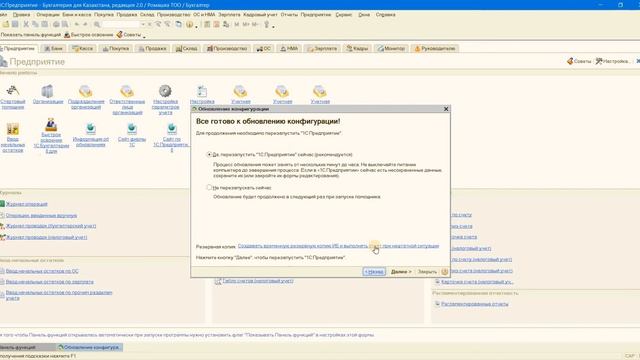Open Информация об обновлениях icon
The image size is (640, 360).
pos(91,129)
